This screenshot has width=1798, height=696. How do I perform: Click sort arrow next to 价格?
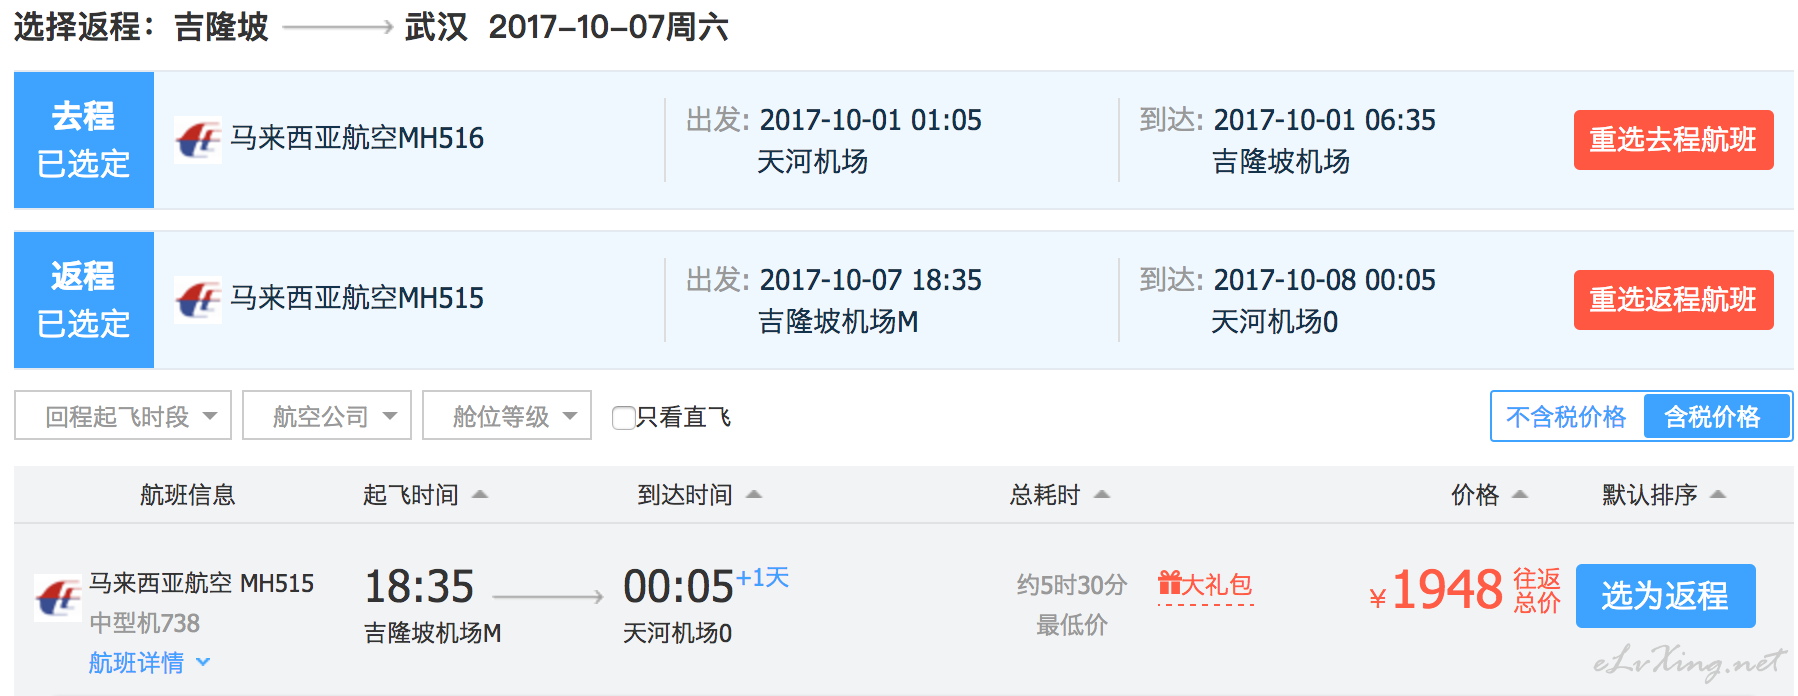click(x=1520, y=494)
